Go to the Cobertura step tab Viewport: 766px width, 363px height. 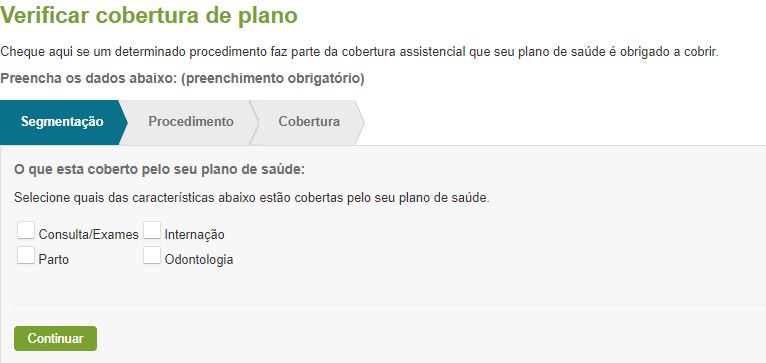click(x=309, y=122)
